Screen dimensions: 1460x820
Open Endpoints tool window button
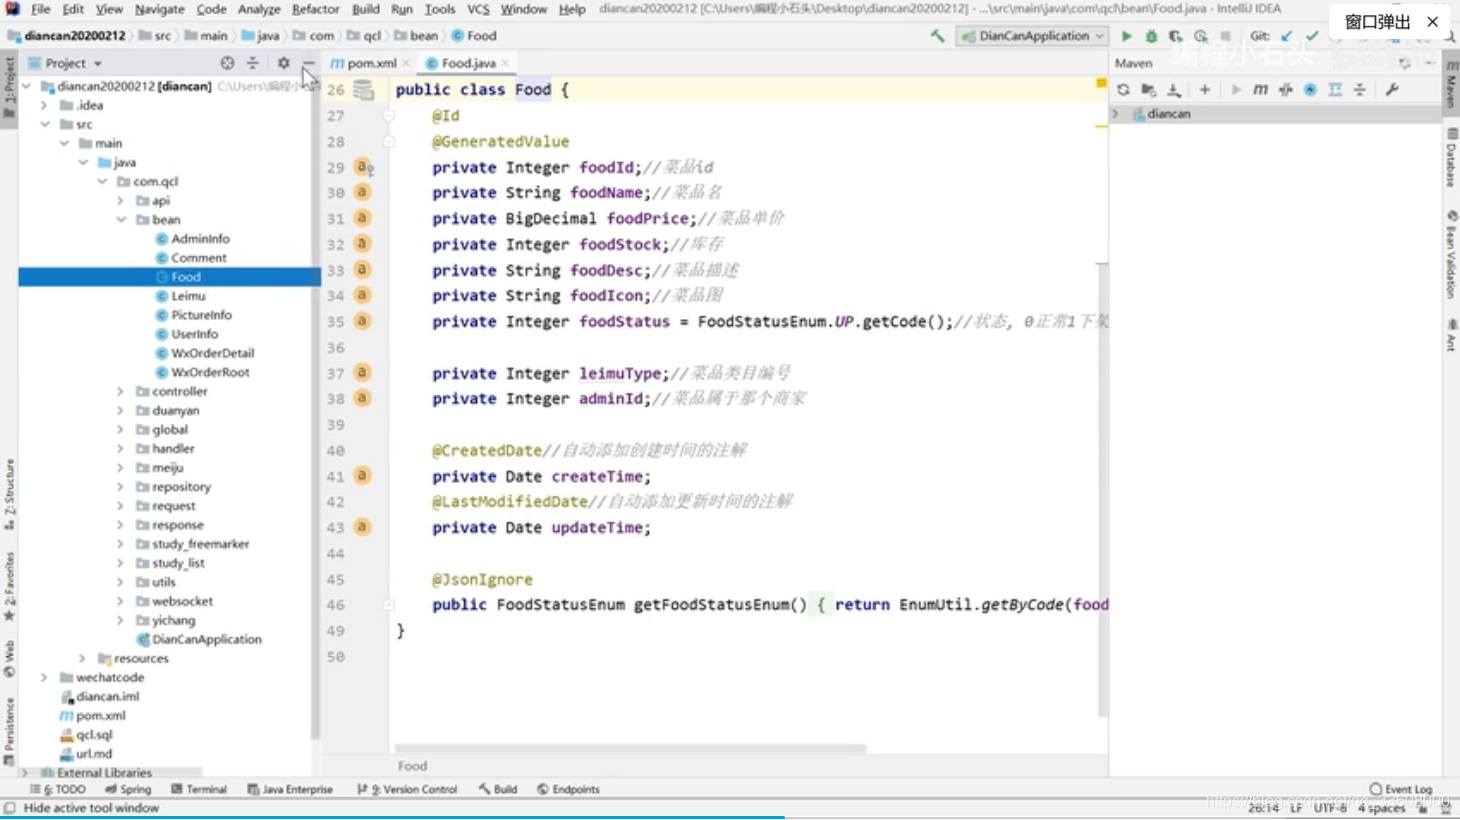click(x=568, y=789)
